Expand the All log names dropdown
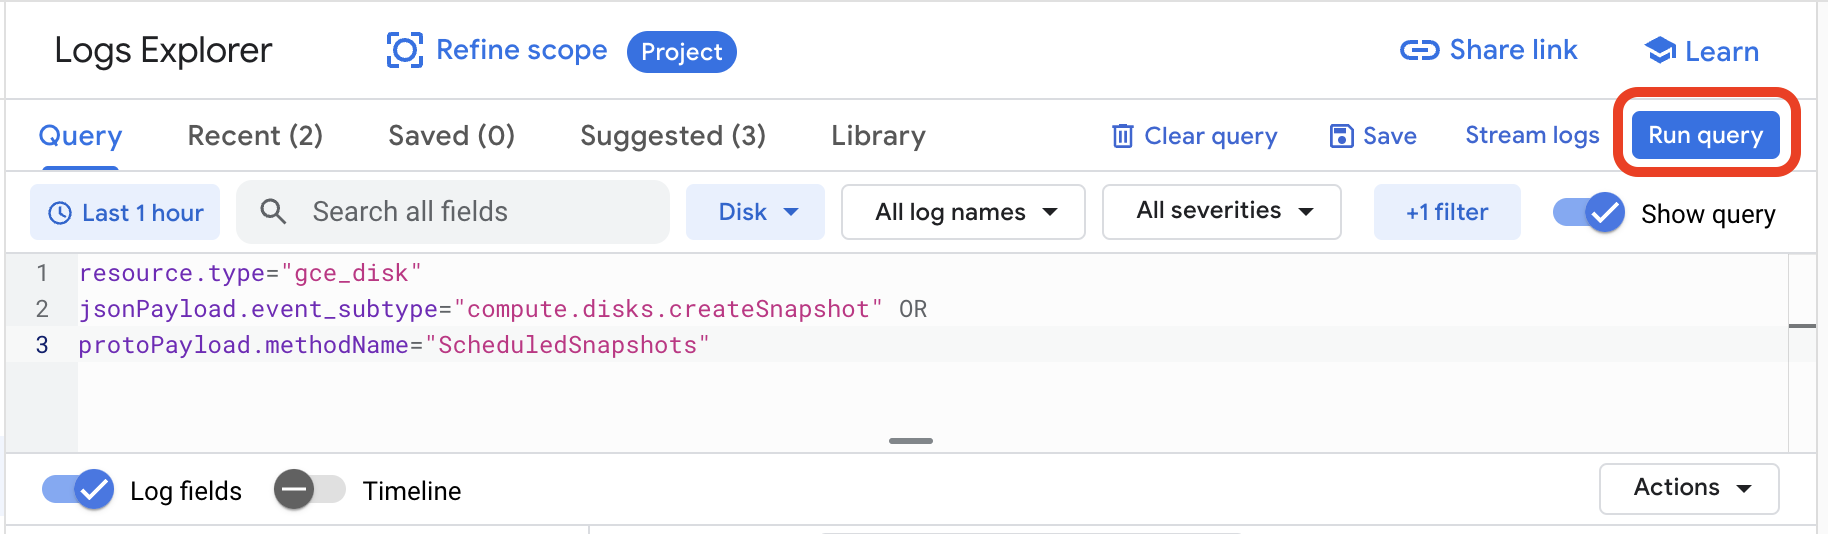Screen dimensions: 1828x534 pyautogui.click(x=964, y=212)
